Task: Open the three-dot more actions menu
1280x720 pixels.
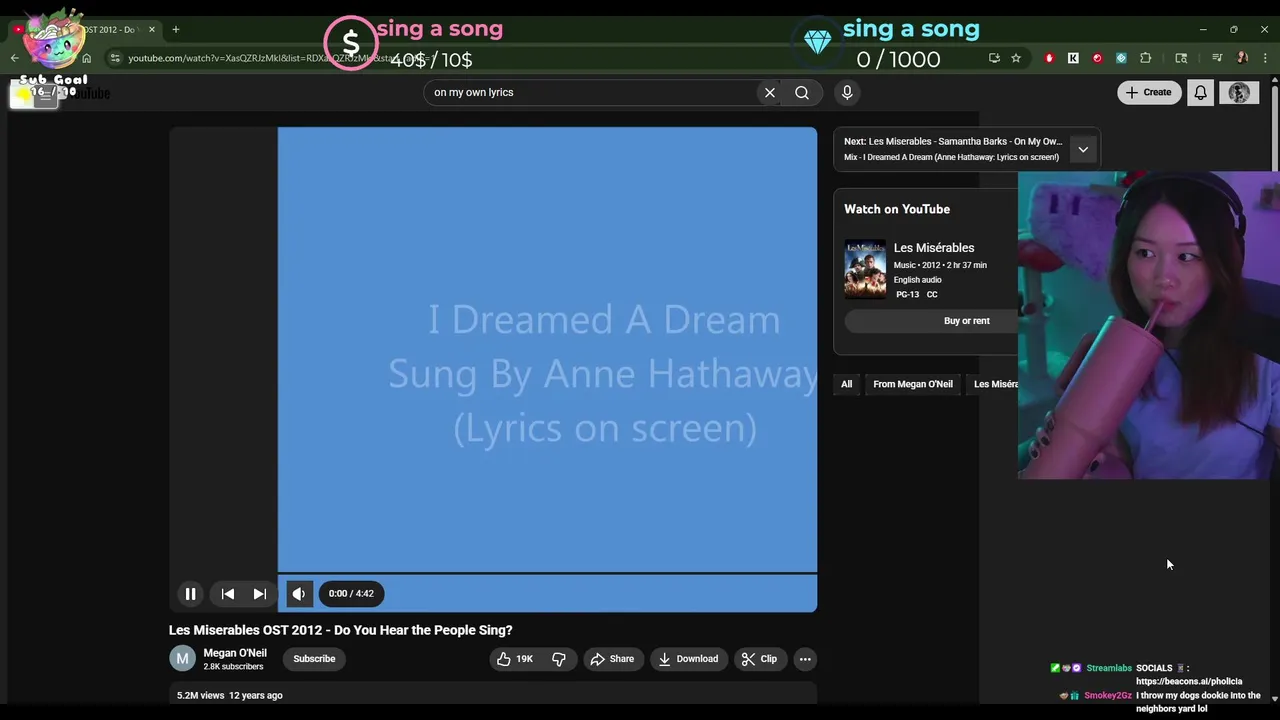Action: 805,659
